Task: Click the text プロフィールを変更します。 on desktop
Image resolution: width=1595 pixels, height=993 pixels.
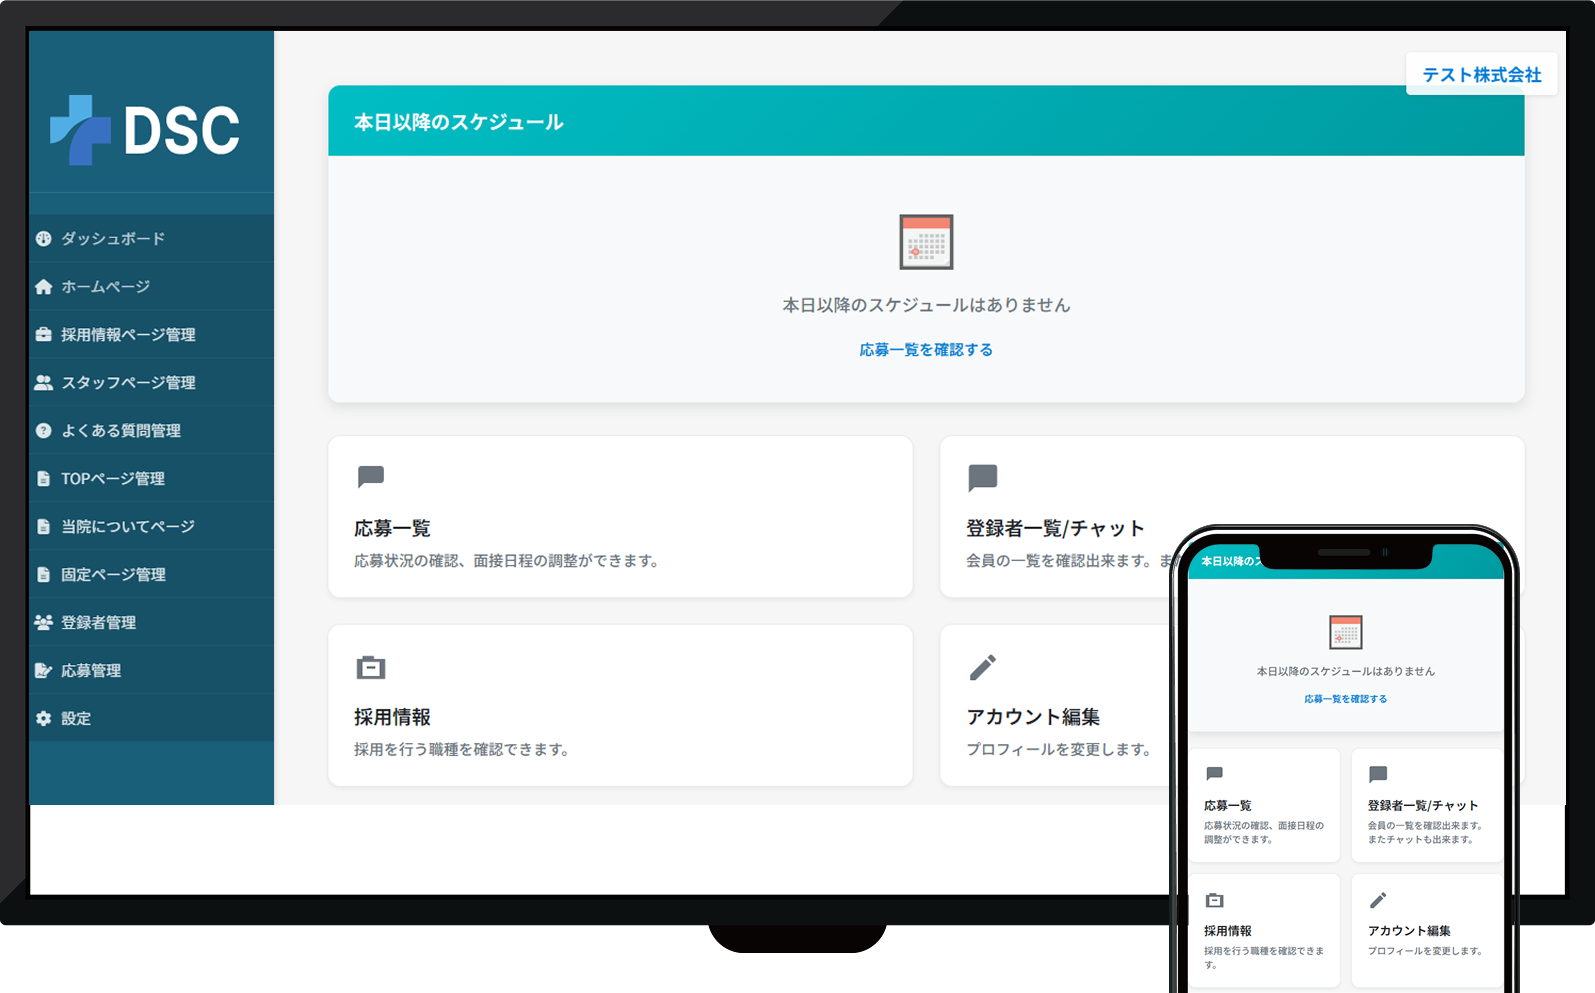Action: click(x=1060, y=749)
